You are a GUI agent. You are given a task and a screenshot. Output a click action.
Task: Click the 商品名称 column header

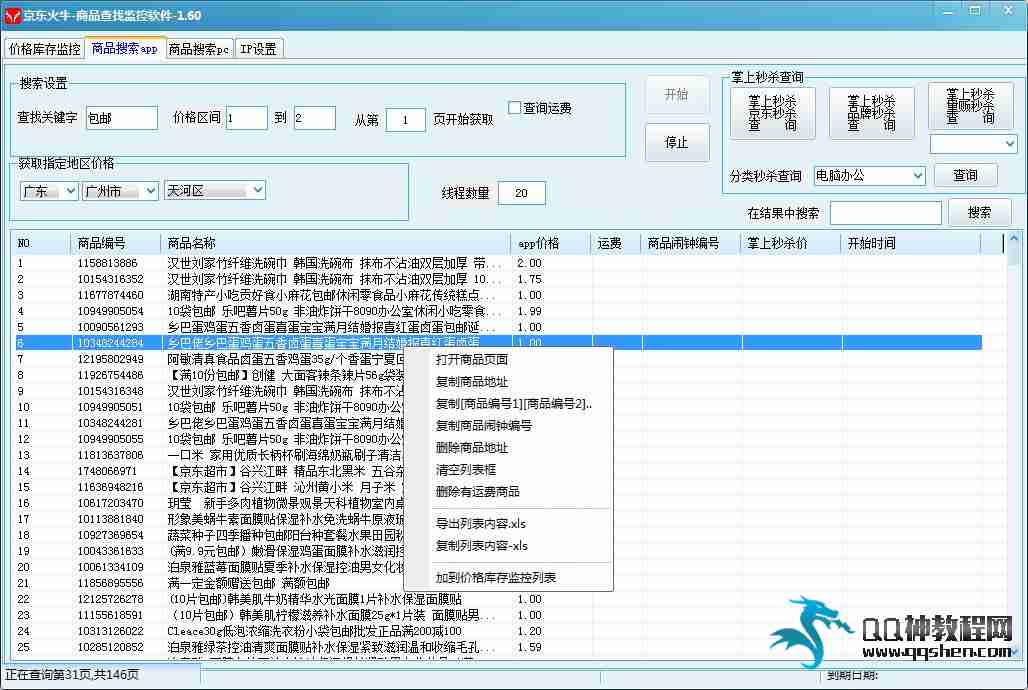(x=335, y=243)
